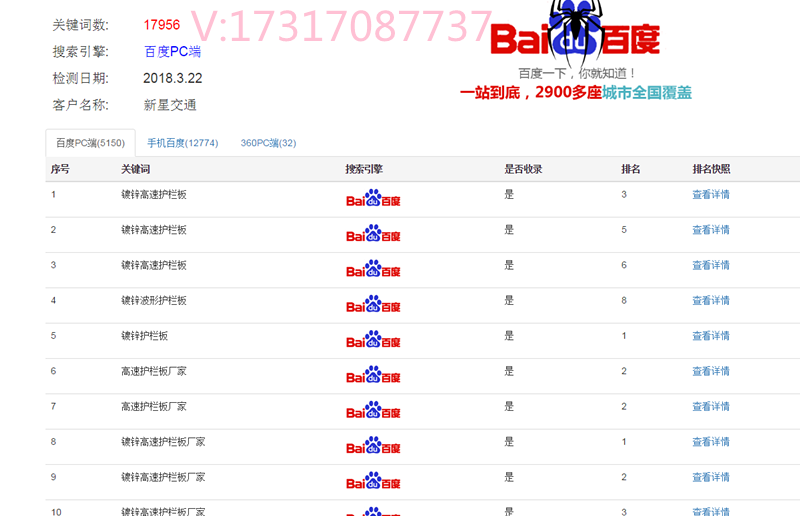Click ranking value 5 in row 2
The image size is (800, 516).
coord(624,230)
